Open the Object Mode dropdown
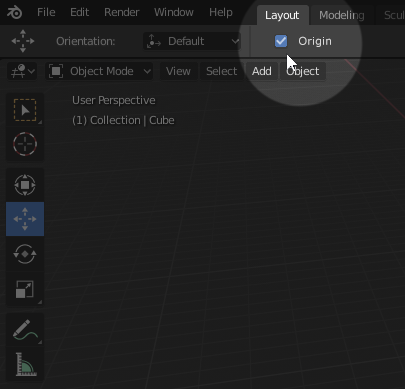This screenshot has width=405, height=389. click(x=99, y=71)
